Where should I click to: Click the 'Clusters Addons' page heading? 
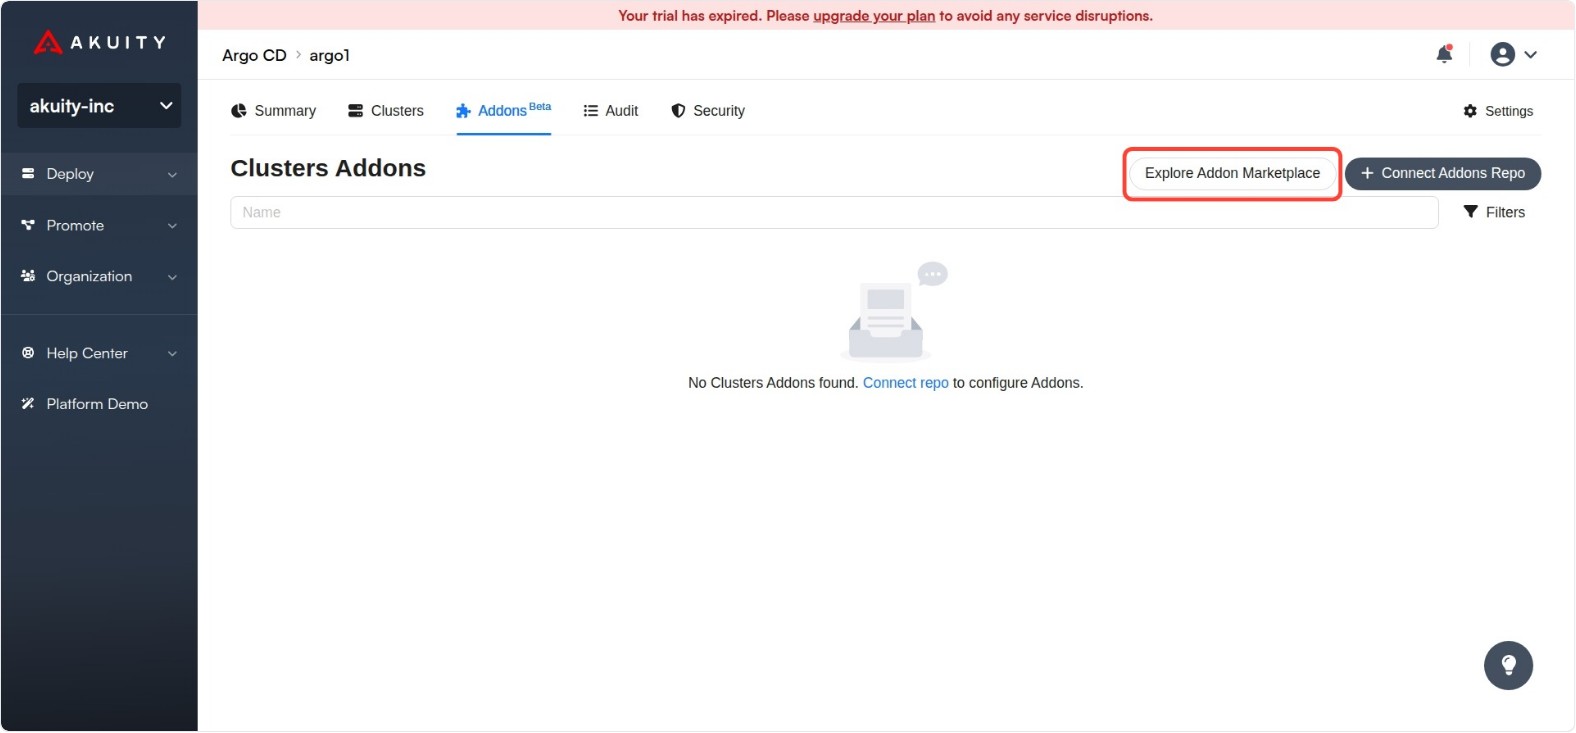328,168
